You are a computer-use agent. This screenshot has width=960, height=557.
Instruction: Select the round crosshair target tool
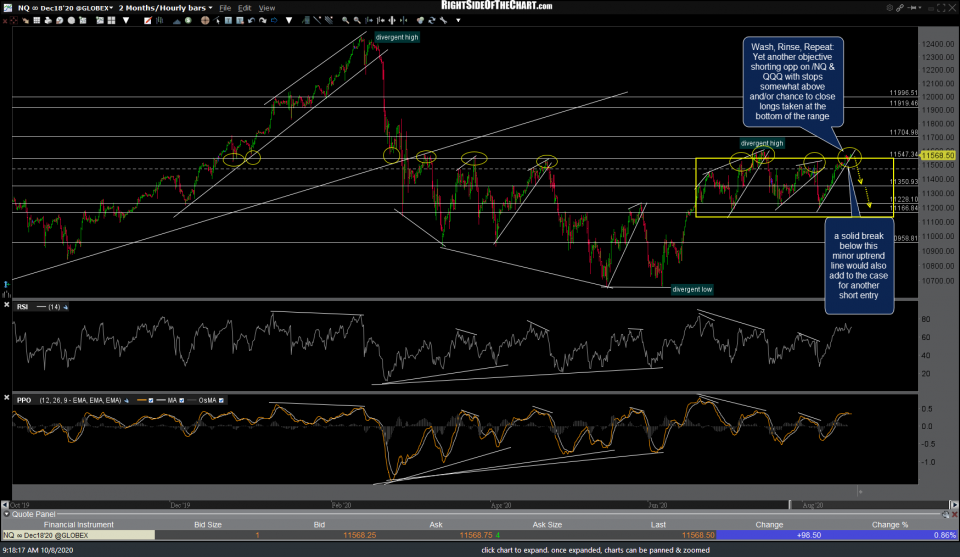205,20
